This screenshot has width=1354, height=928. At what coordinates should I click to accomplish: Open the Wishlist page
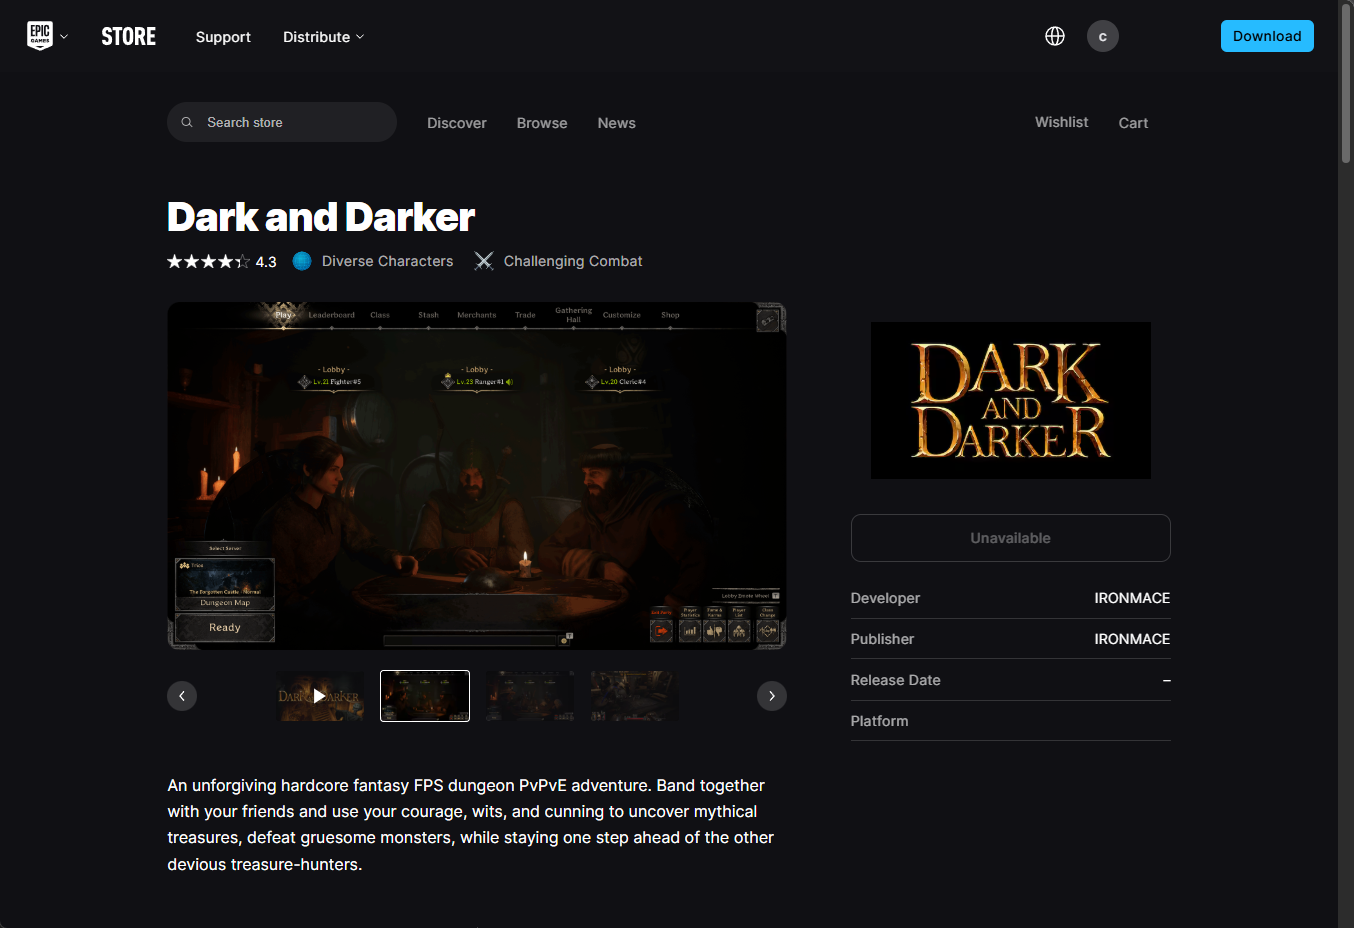(x=1061, y=122)
